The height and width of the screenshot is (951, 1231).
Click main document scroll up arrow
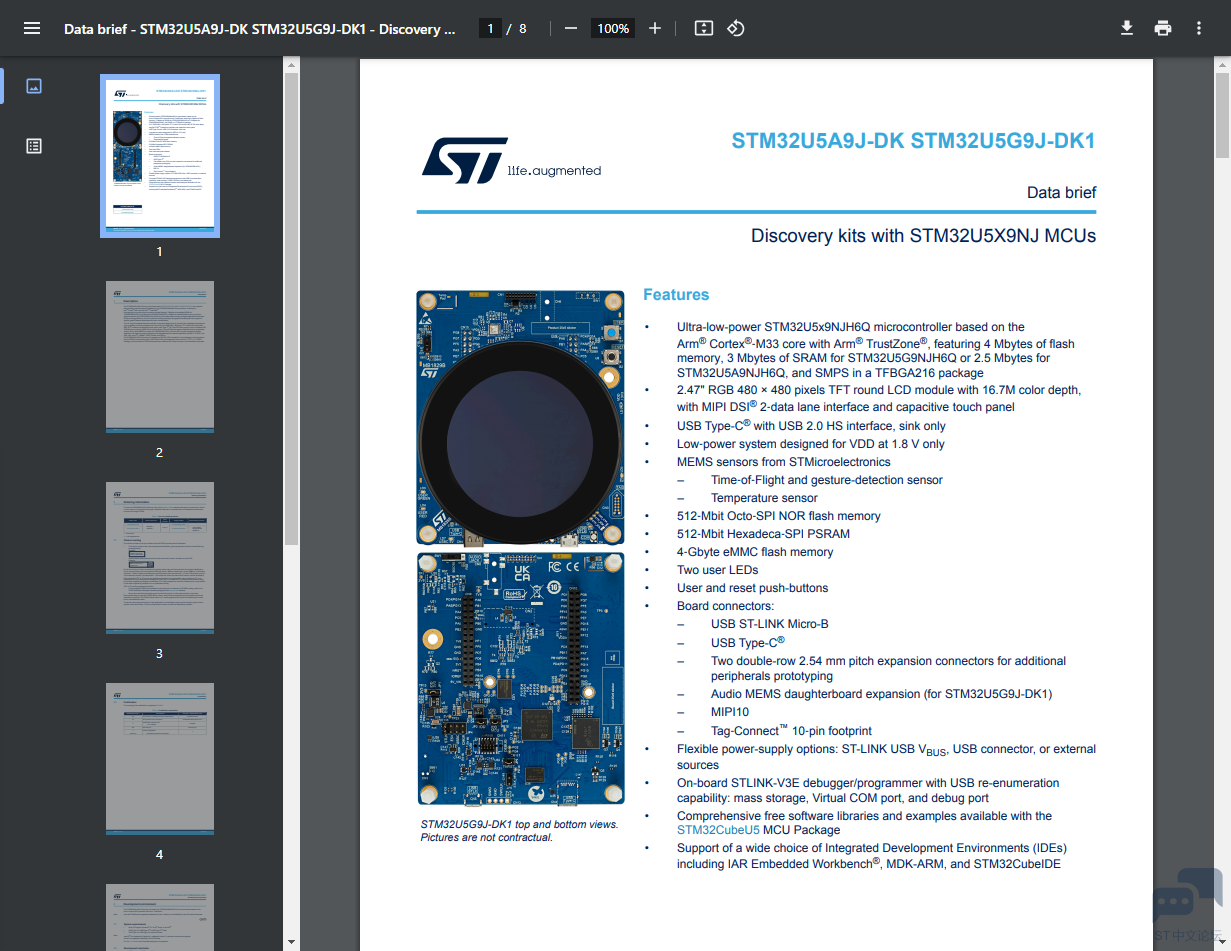[x=1223, y=66]
